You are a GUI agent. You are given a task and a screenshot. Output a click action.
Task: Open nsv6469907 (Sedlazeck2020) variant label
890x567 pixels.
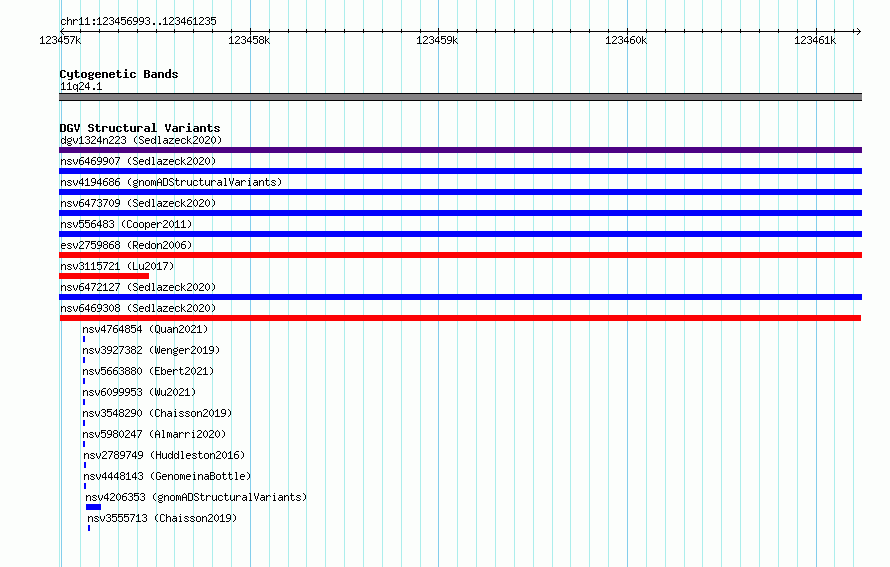point(138,161)
